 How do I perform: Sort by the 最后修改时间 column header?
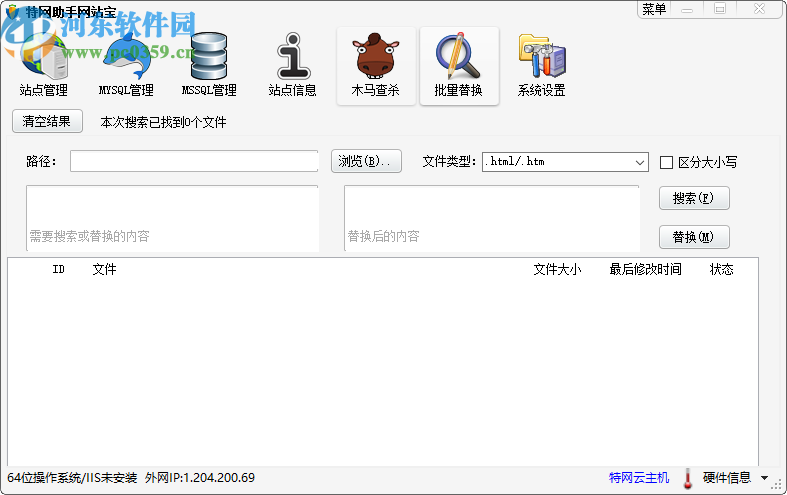pyautogui.click(x=645, y=270)
